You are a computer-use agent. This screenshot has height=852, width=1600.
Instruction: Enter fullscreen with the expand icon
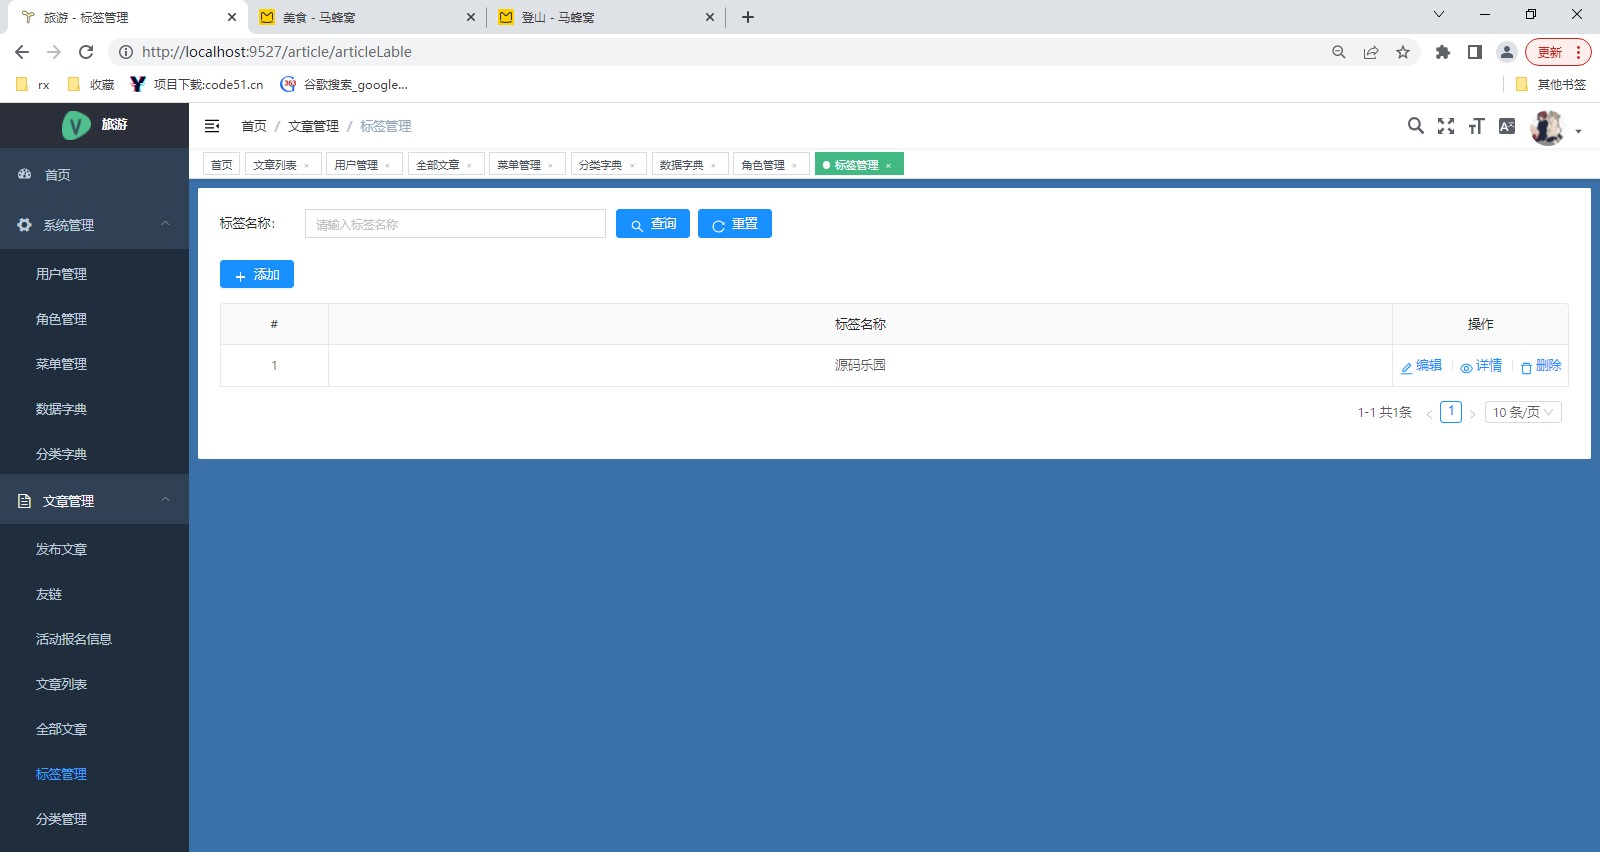[1446, 125]
